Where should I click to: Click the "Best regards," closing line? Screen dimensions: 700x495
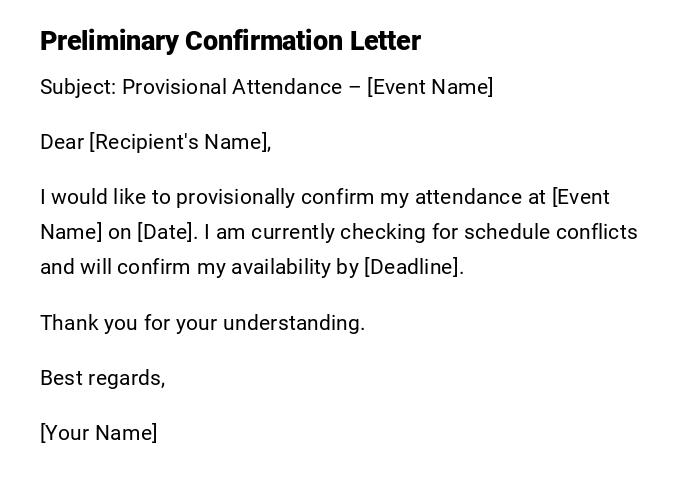click(x=103, y=378)
